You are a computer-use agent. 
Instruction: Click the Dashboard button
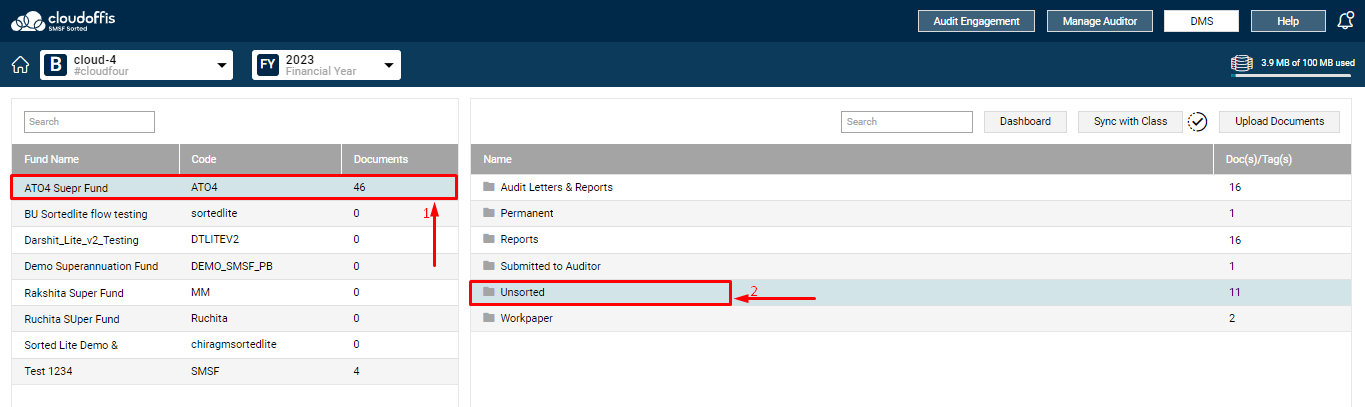[x=1025, y=121]
